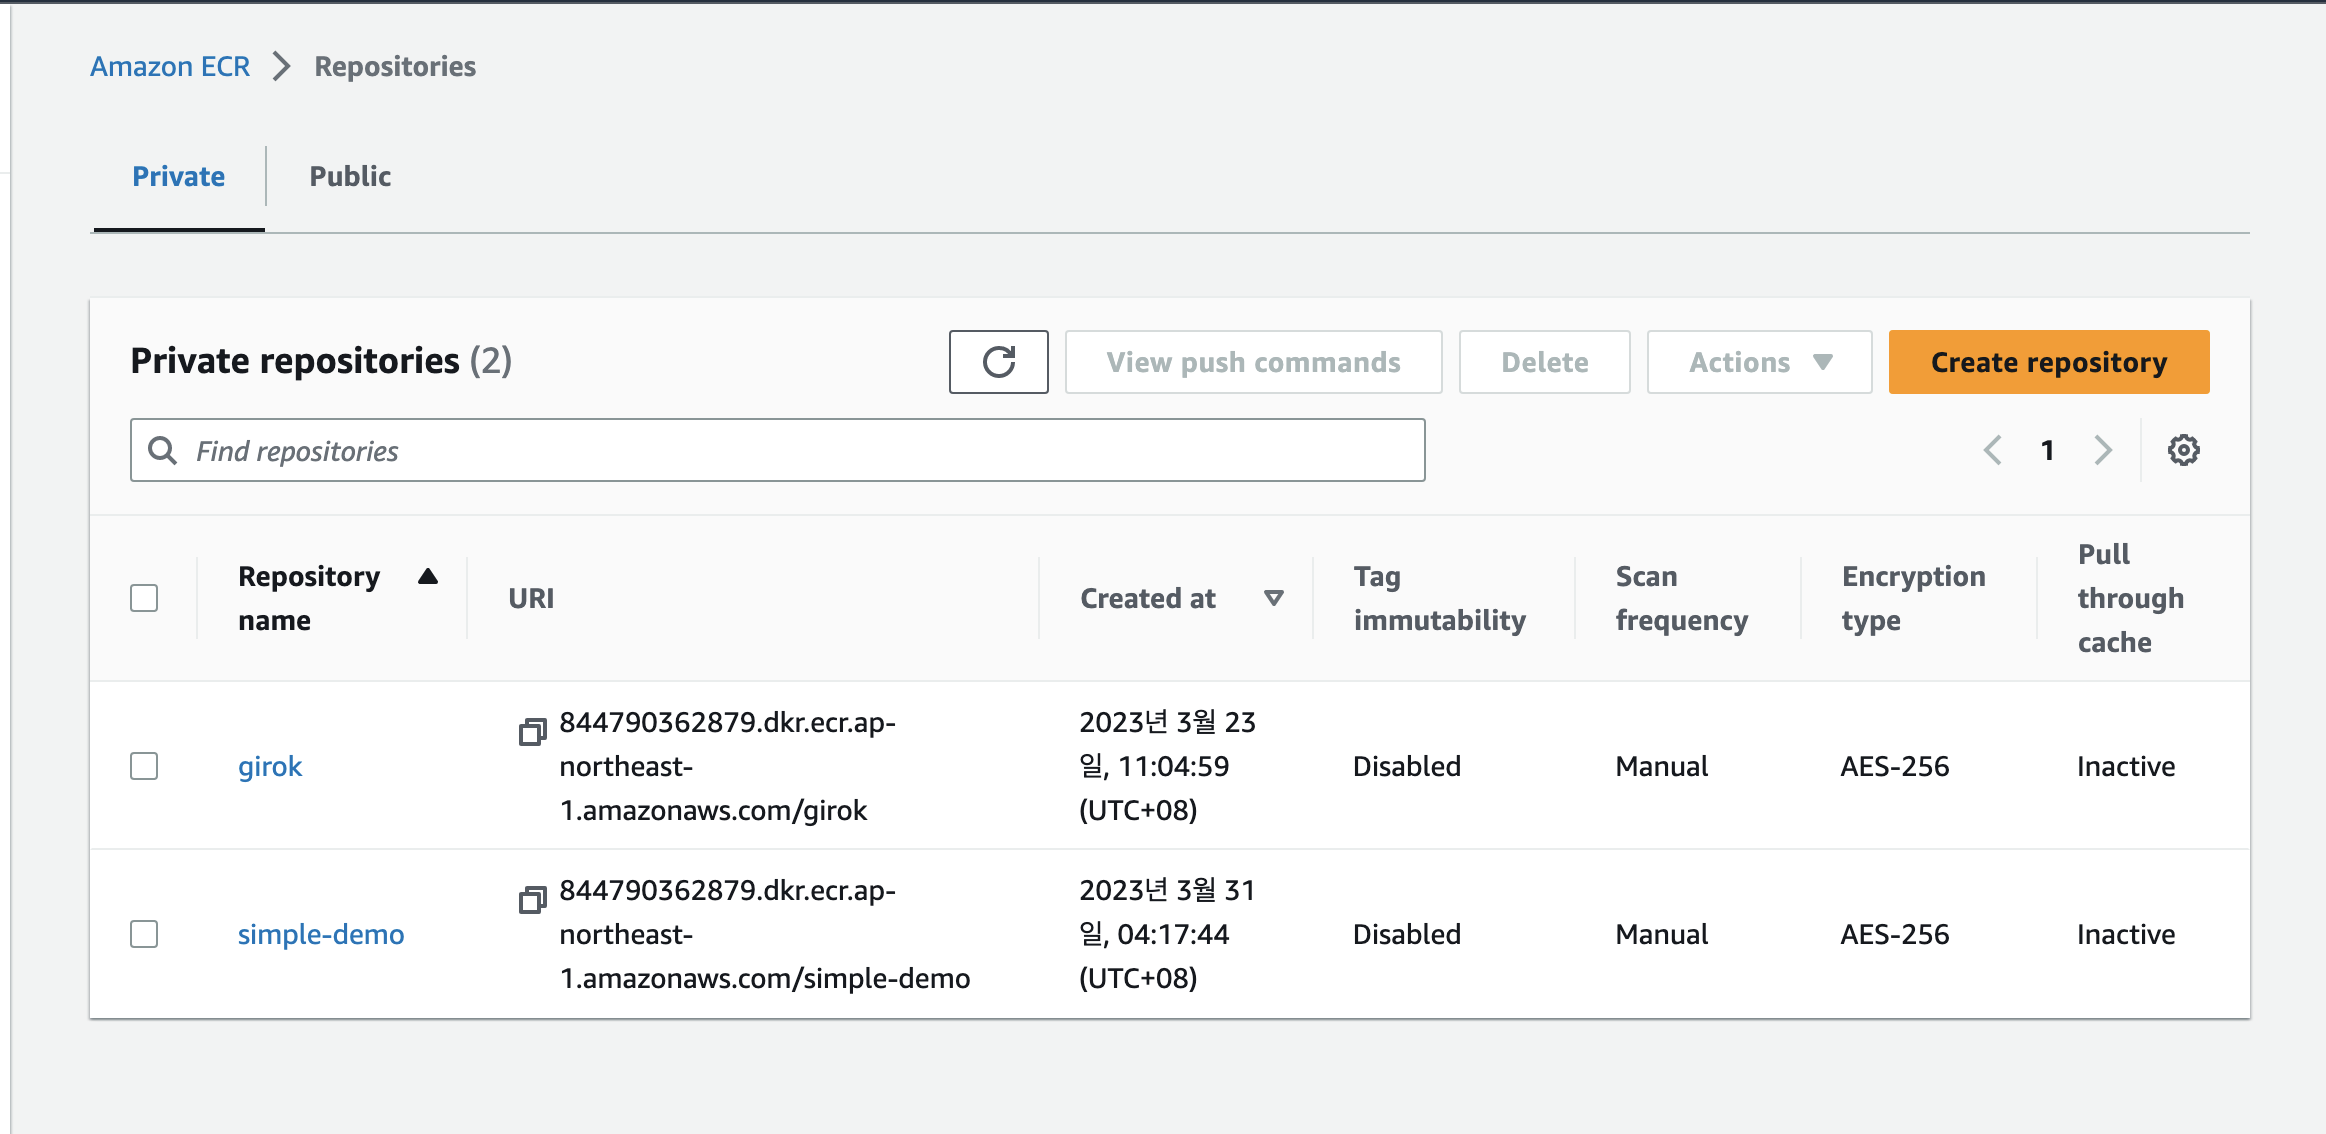Select the Private tab

tap(178, 176)
